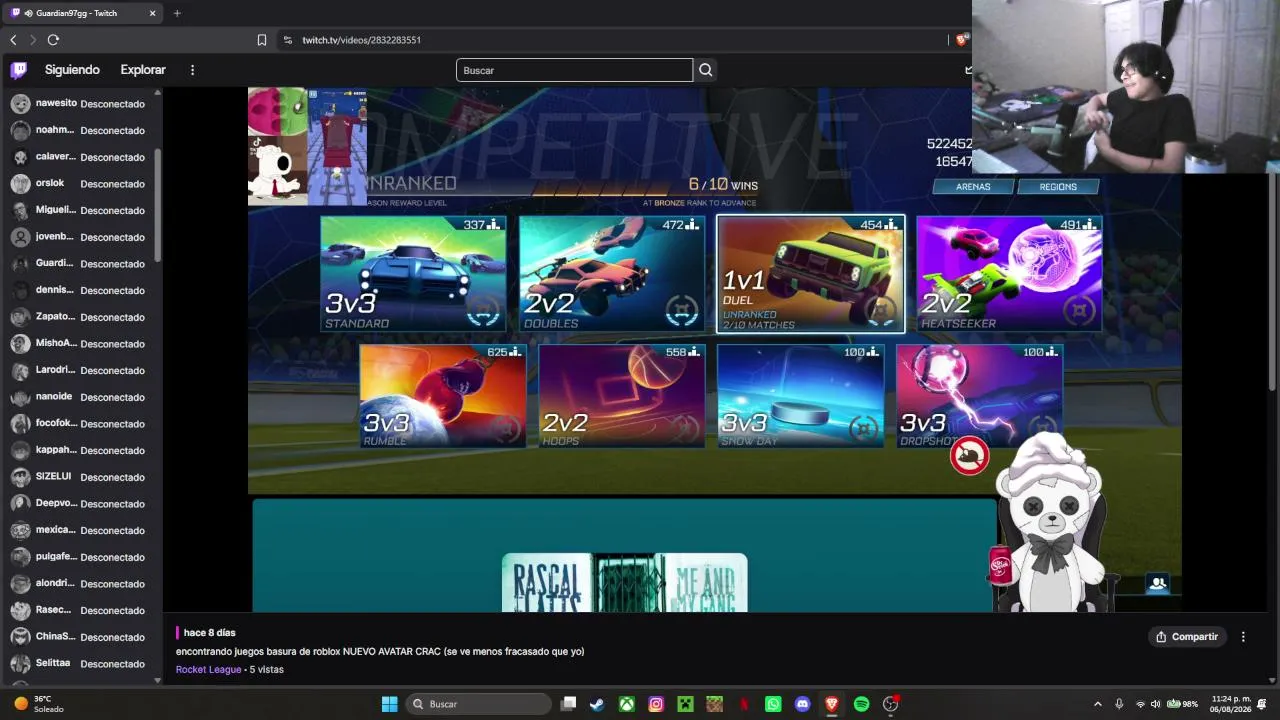The image size is (1280, 720).
Task: Open the Rocket League category link
Action: pos(208,669)
